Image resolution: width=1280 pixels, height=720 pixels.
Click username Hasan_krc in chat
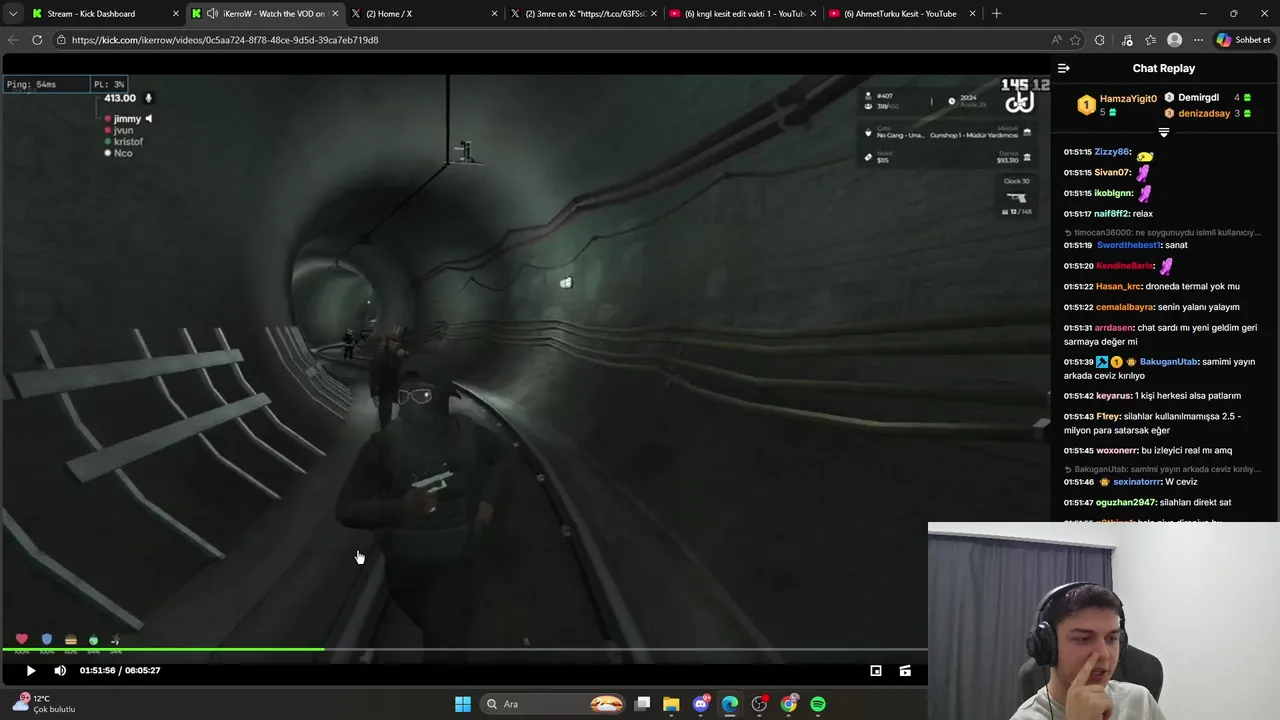(1117, 287)
